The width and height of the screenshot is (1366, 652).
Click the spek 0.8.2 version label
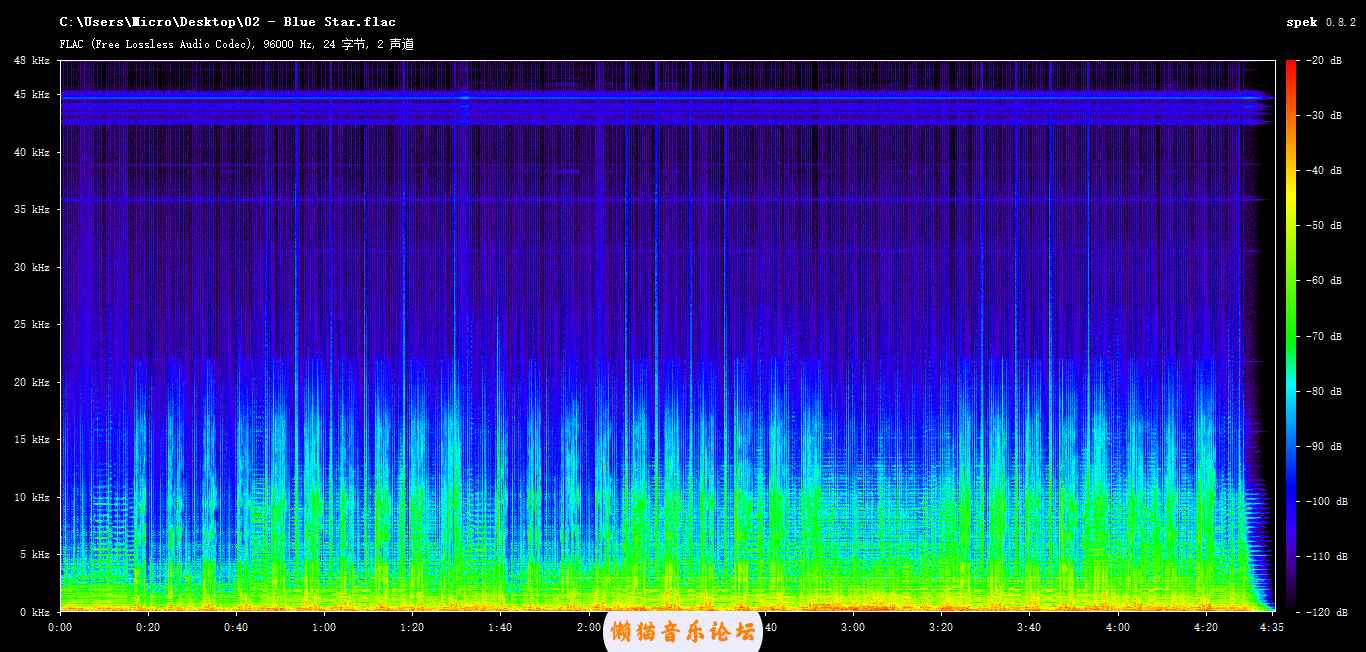[x=1321, y=22]
